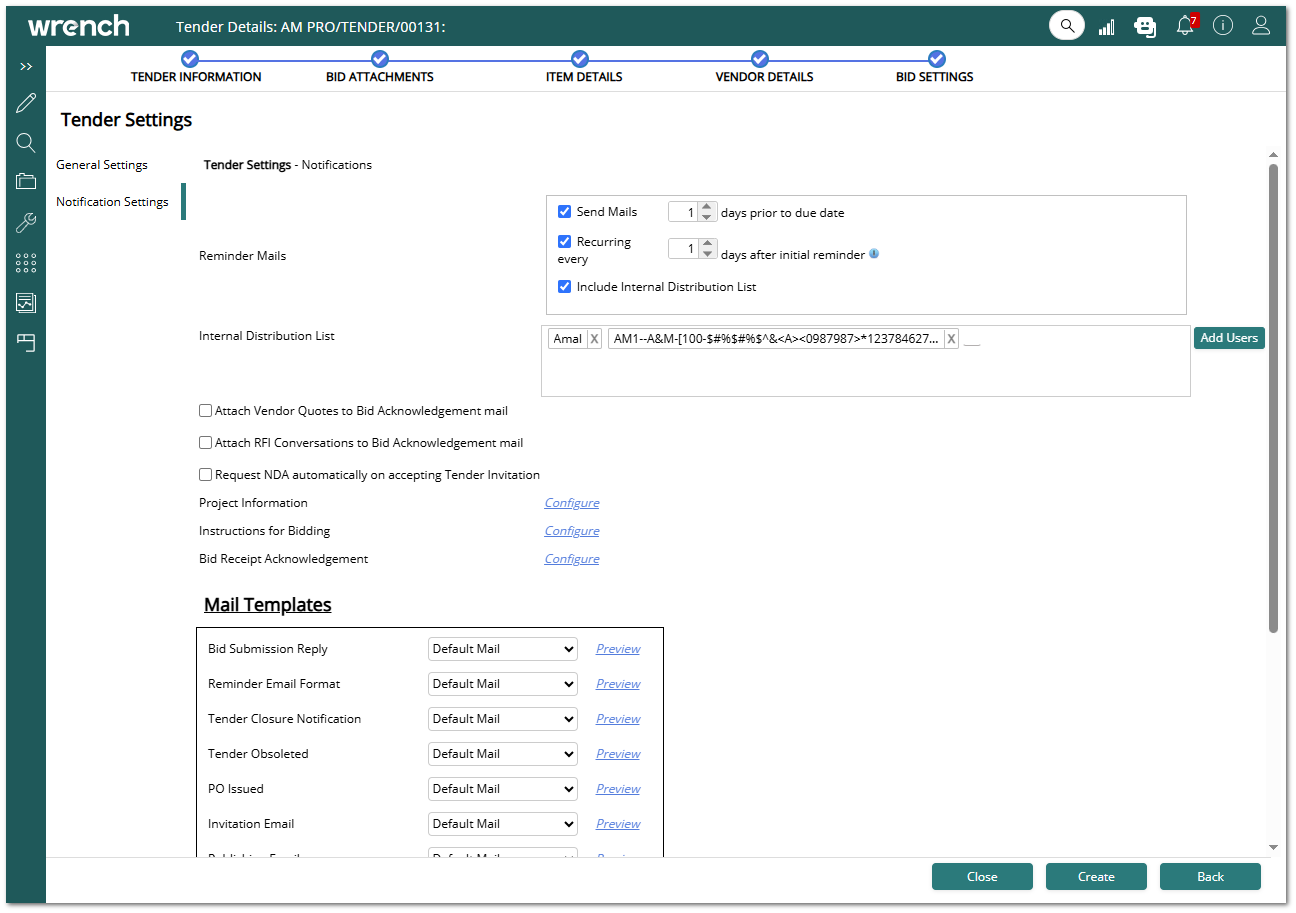Open the signal bars icon in header
Screen dimensions: 1296x913
[x=1106, y=27]
